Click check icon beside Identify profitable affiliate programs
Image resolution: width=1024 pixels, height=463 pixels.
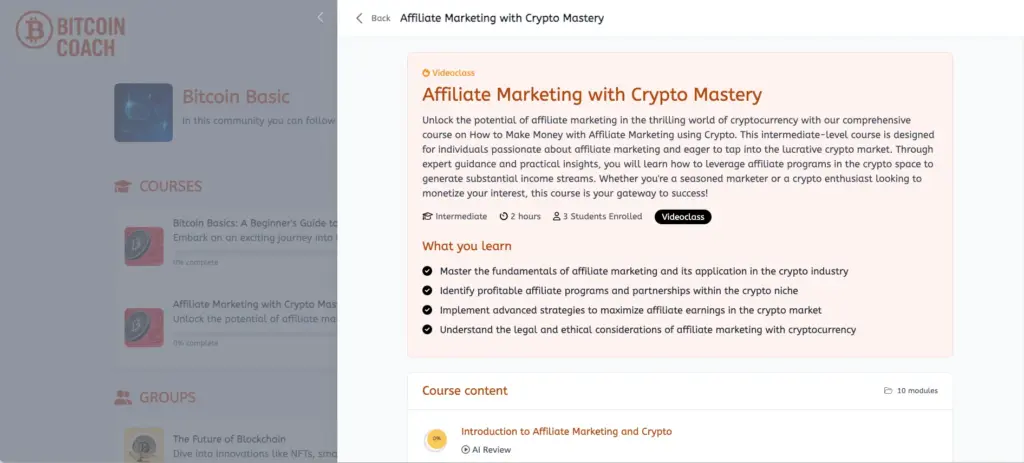[427, 290]
